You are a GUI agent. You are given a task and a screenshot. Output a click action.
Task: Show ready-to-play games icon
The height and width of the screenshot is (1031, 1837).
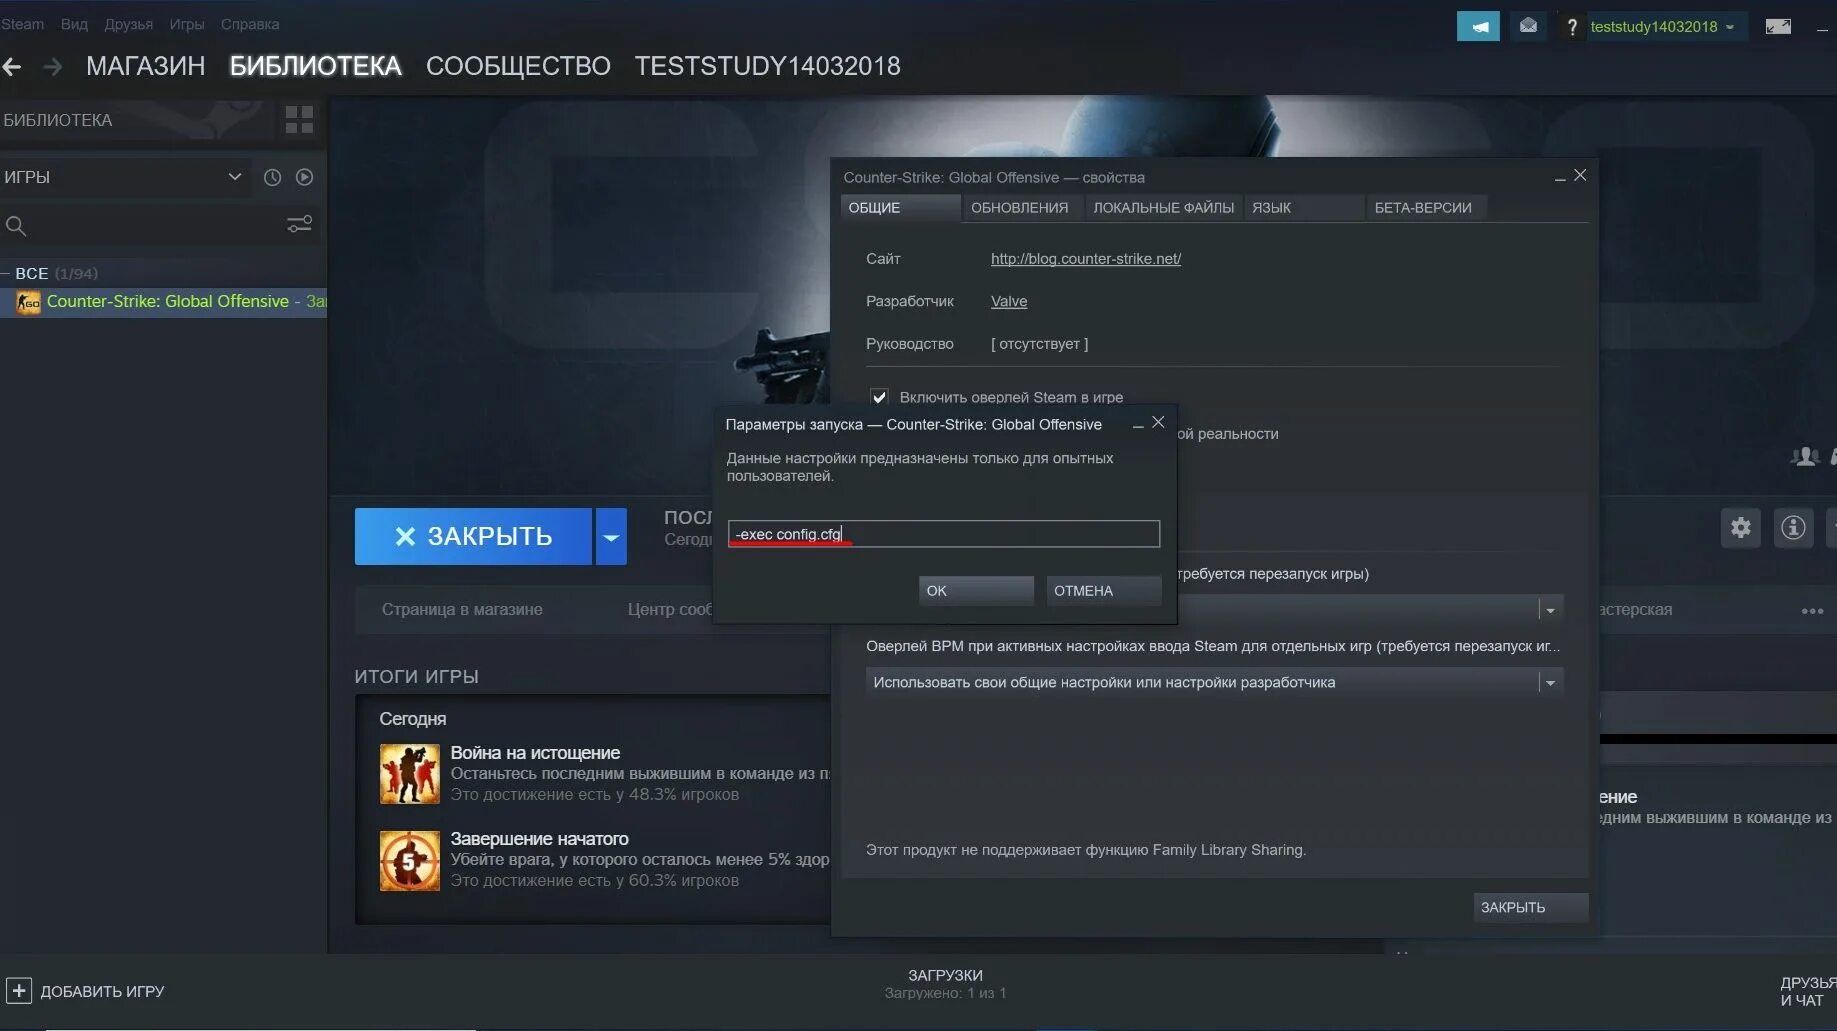tap(304, 177)
